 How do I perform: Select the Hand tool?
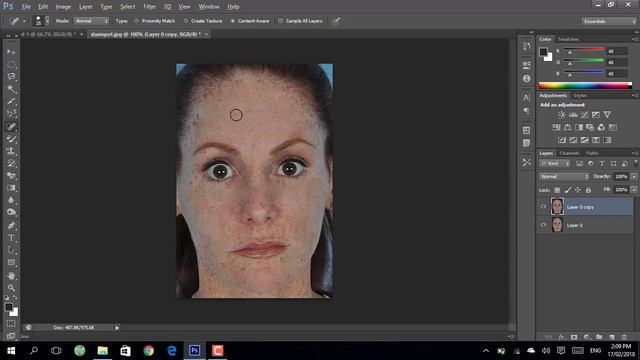click(x=11, y=276)
